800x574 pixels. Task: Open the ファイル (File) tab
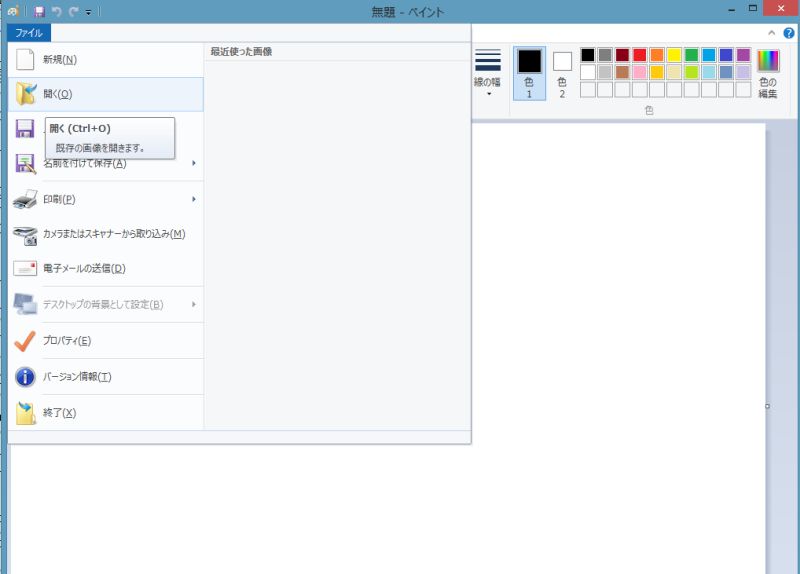pos(29,33)
